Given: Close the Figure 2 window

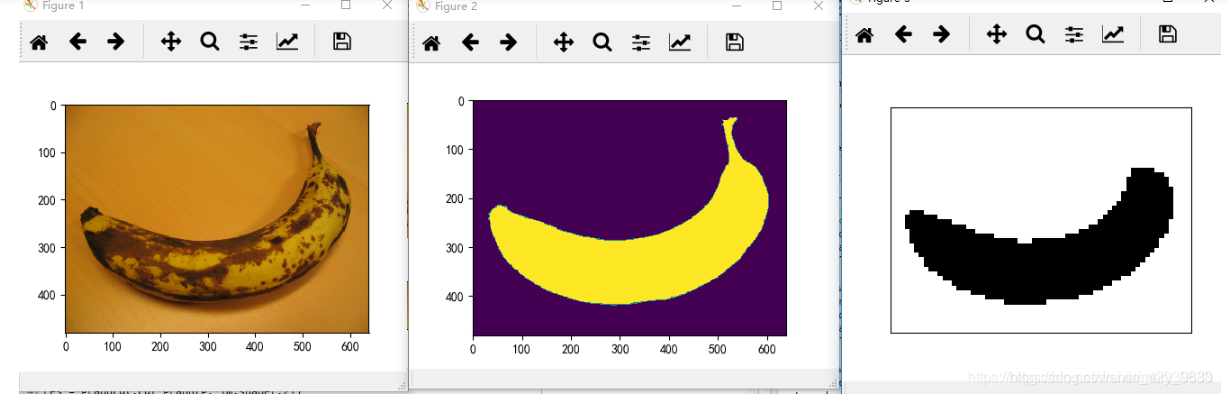Looking at the screenshot, I should tap(819, 5).
